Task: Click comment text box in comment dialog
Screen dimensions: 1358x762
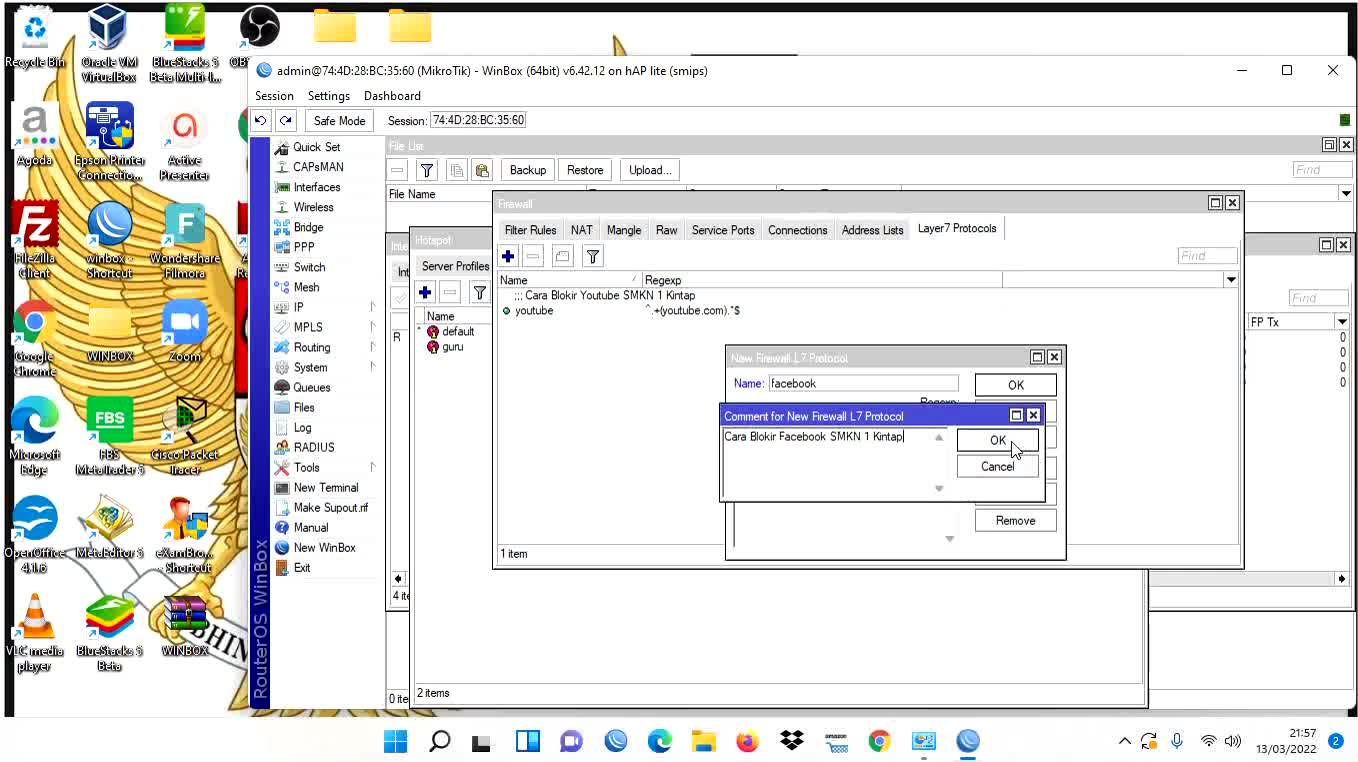Action: coord(826,462)
